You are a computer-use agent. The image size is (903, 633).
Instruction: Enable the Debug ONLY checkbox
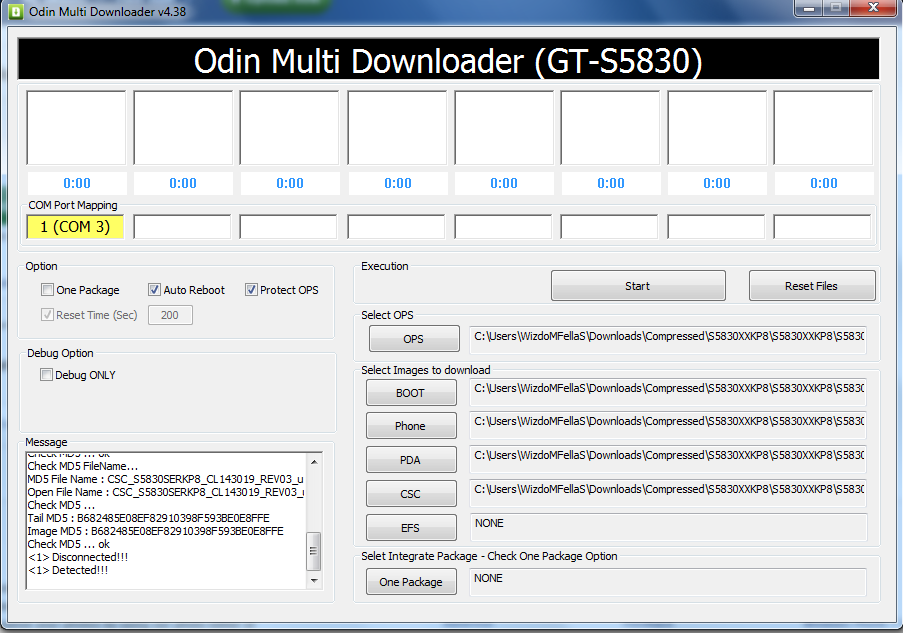(x=47, y=375)
